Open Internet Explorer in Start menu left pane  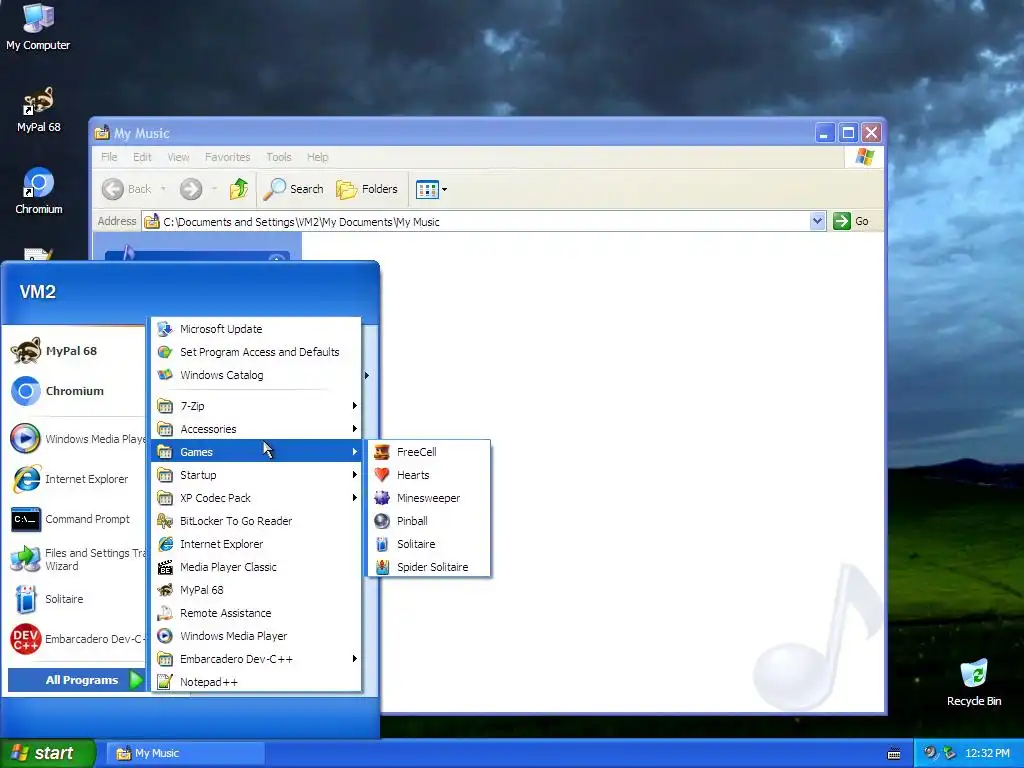(x=76, y=479)
